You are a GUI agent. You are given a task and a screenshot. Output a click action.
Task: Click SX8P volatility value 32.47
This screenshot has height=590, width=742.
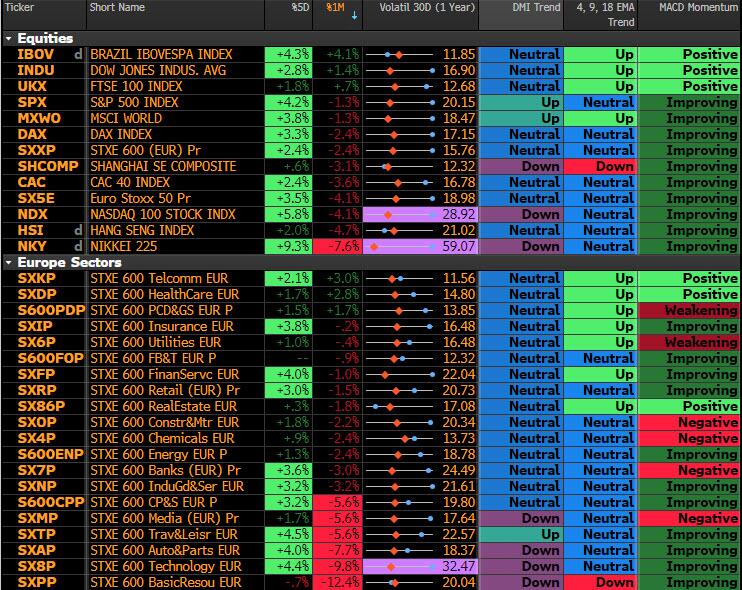458,566
